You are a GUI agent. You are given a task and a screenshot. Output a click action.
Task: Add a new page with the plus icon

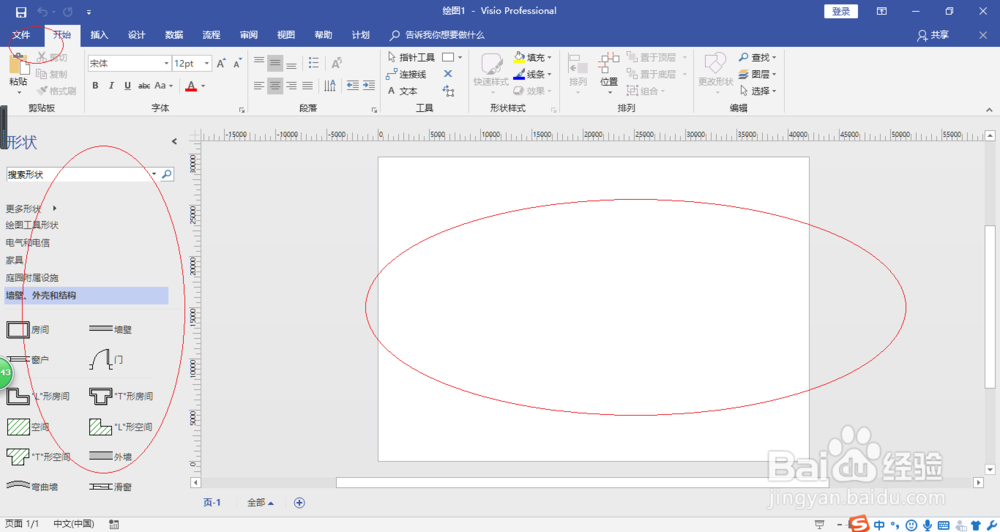click(299, 503)
